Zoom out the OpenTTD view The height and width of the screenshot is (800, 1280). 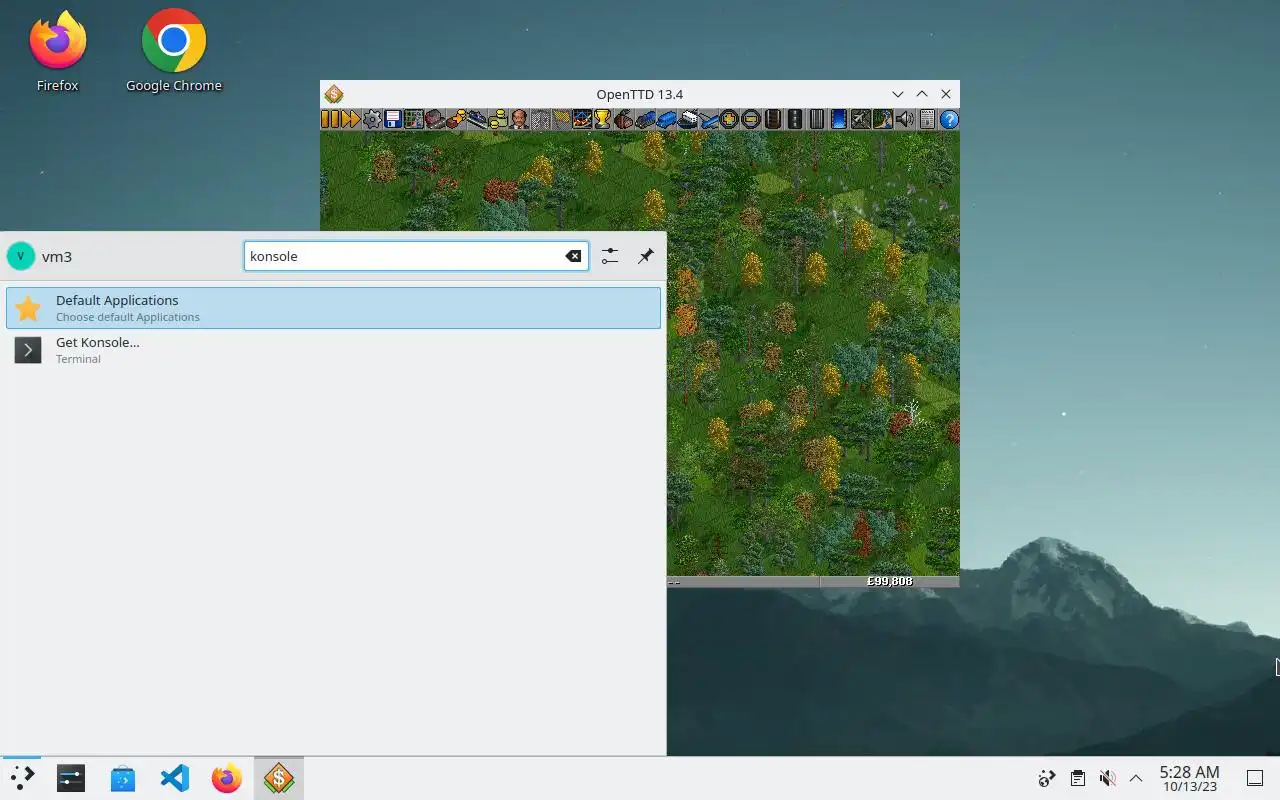pyautogui.click(x=750, y=120)
